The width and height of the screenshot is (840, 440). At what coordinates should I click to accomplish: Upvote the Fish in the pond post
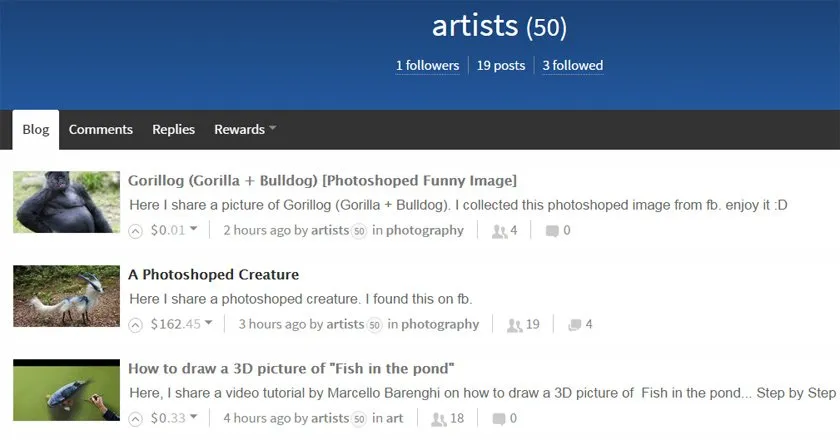[136, 419]
